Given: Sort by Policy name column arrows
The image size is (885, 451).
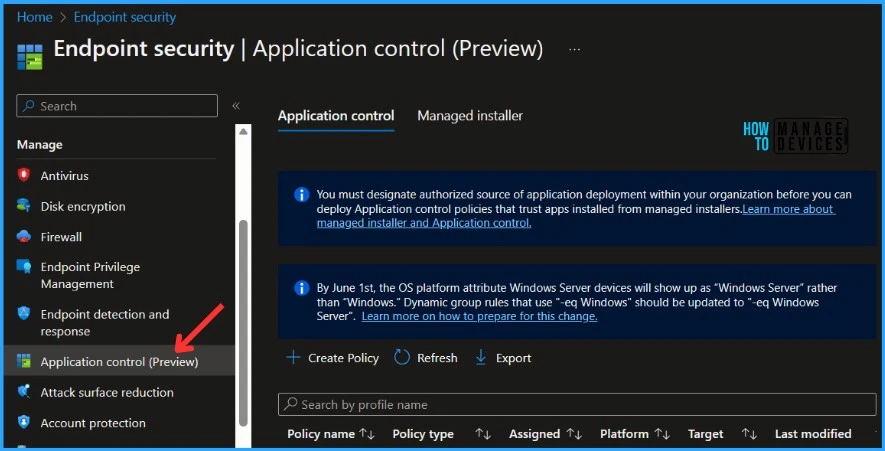Looking at the screenshot, I should [367, 434].
